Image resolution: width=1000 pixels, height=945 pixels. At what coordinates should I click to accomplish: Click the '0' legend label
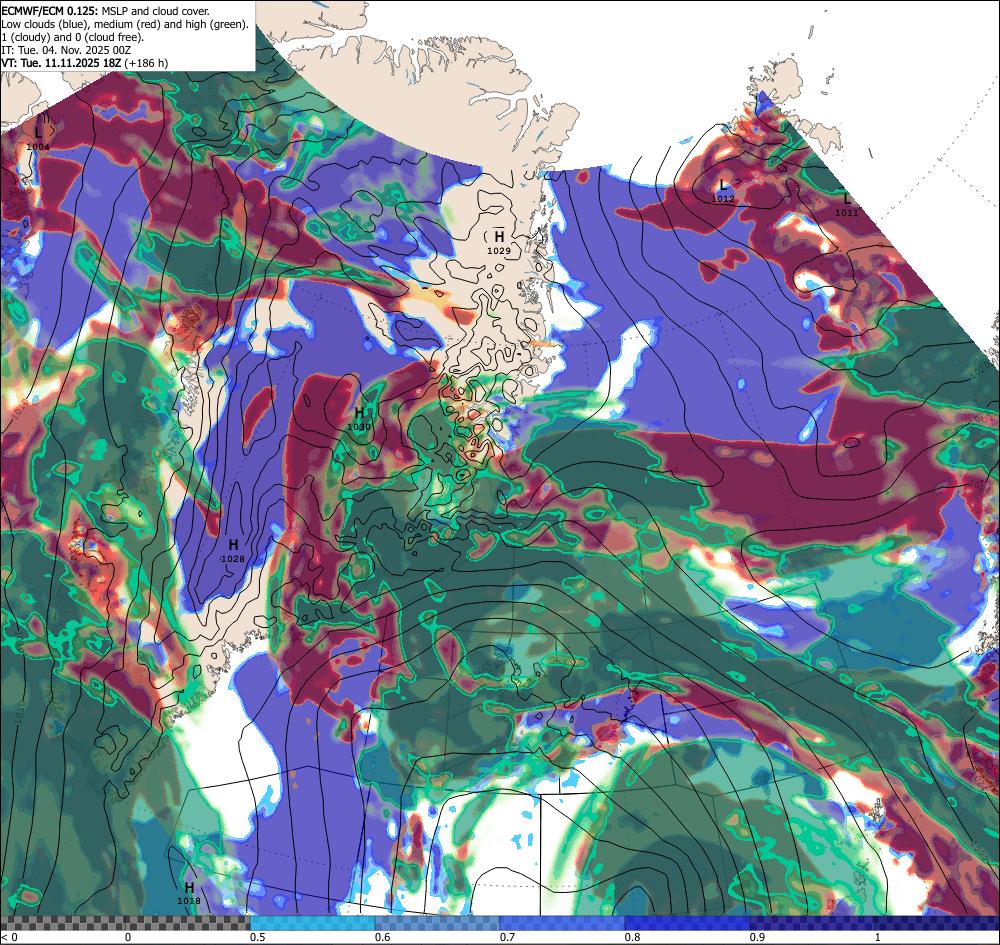tap(128, 937)
